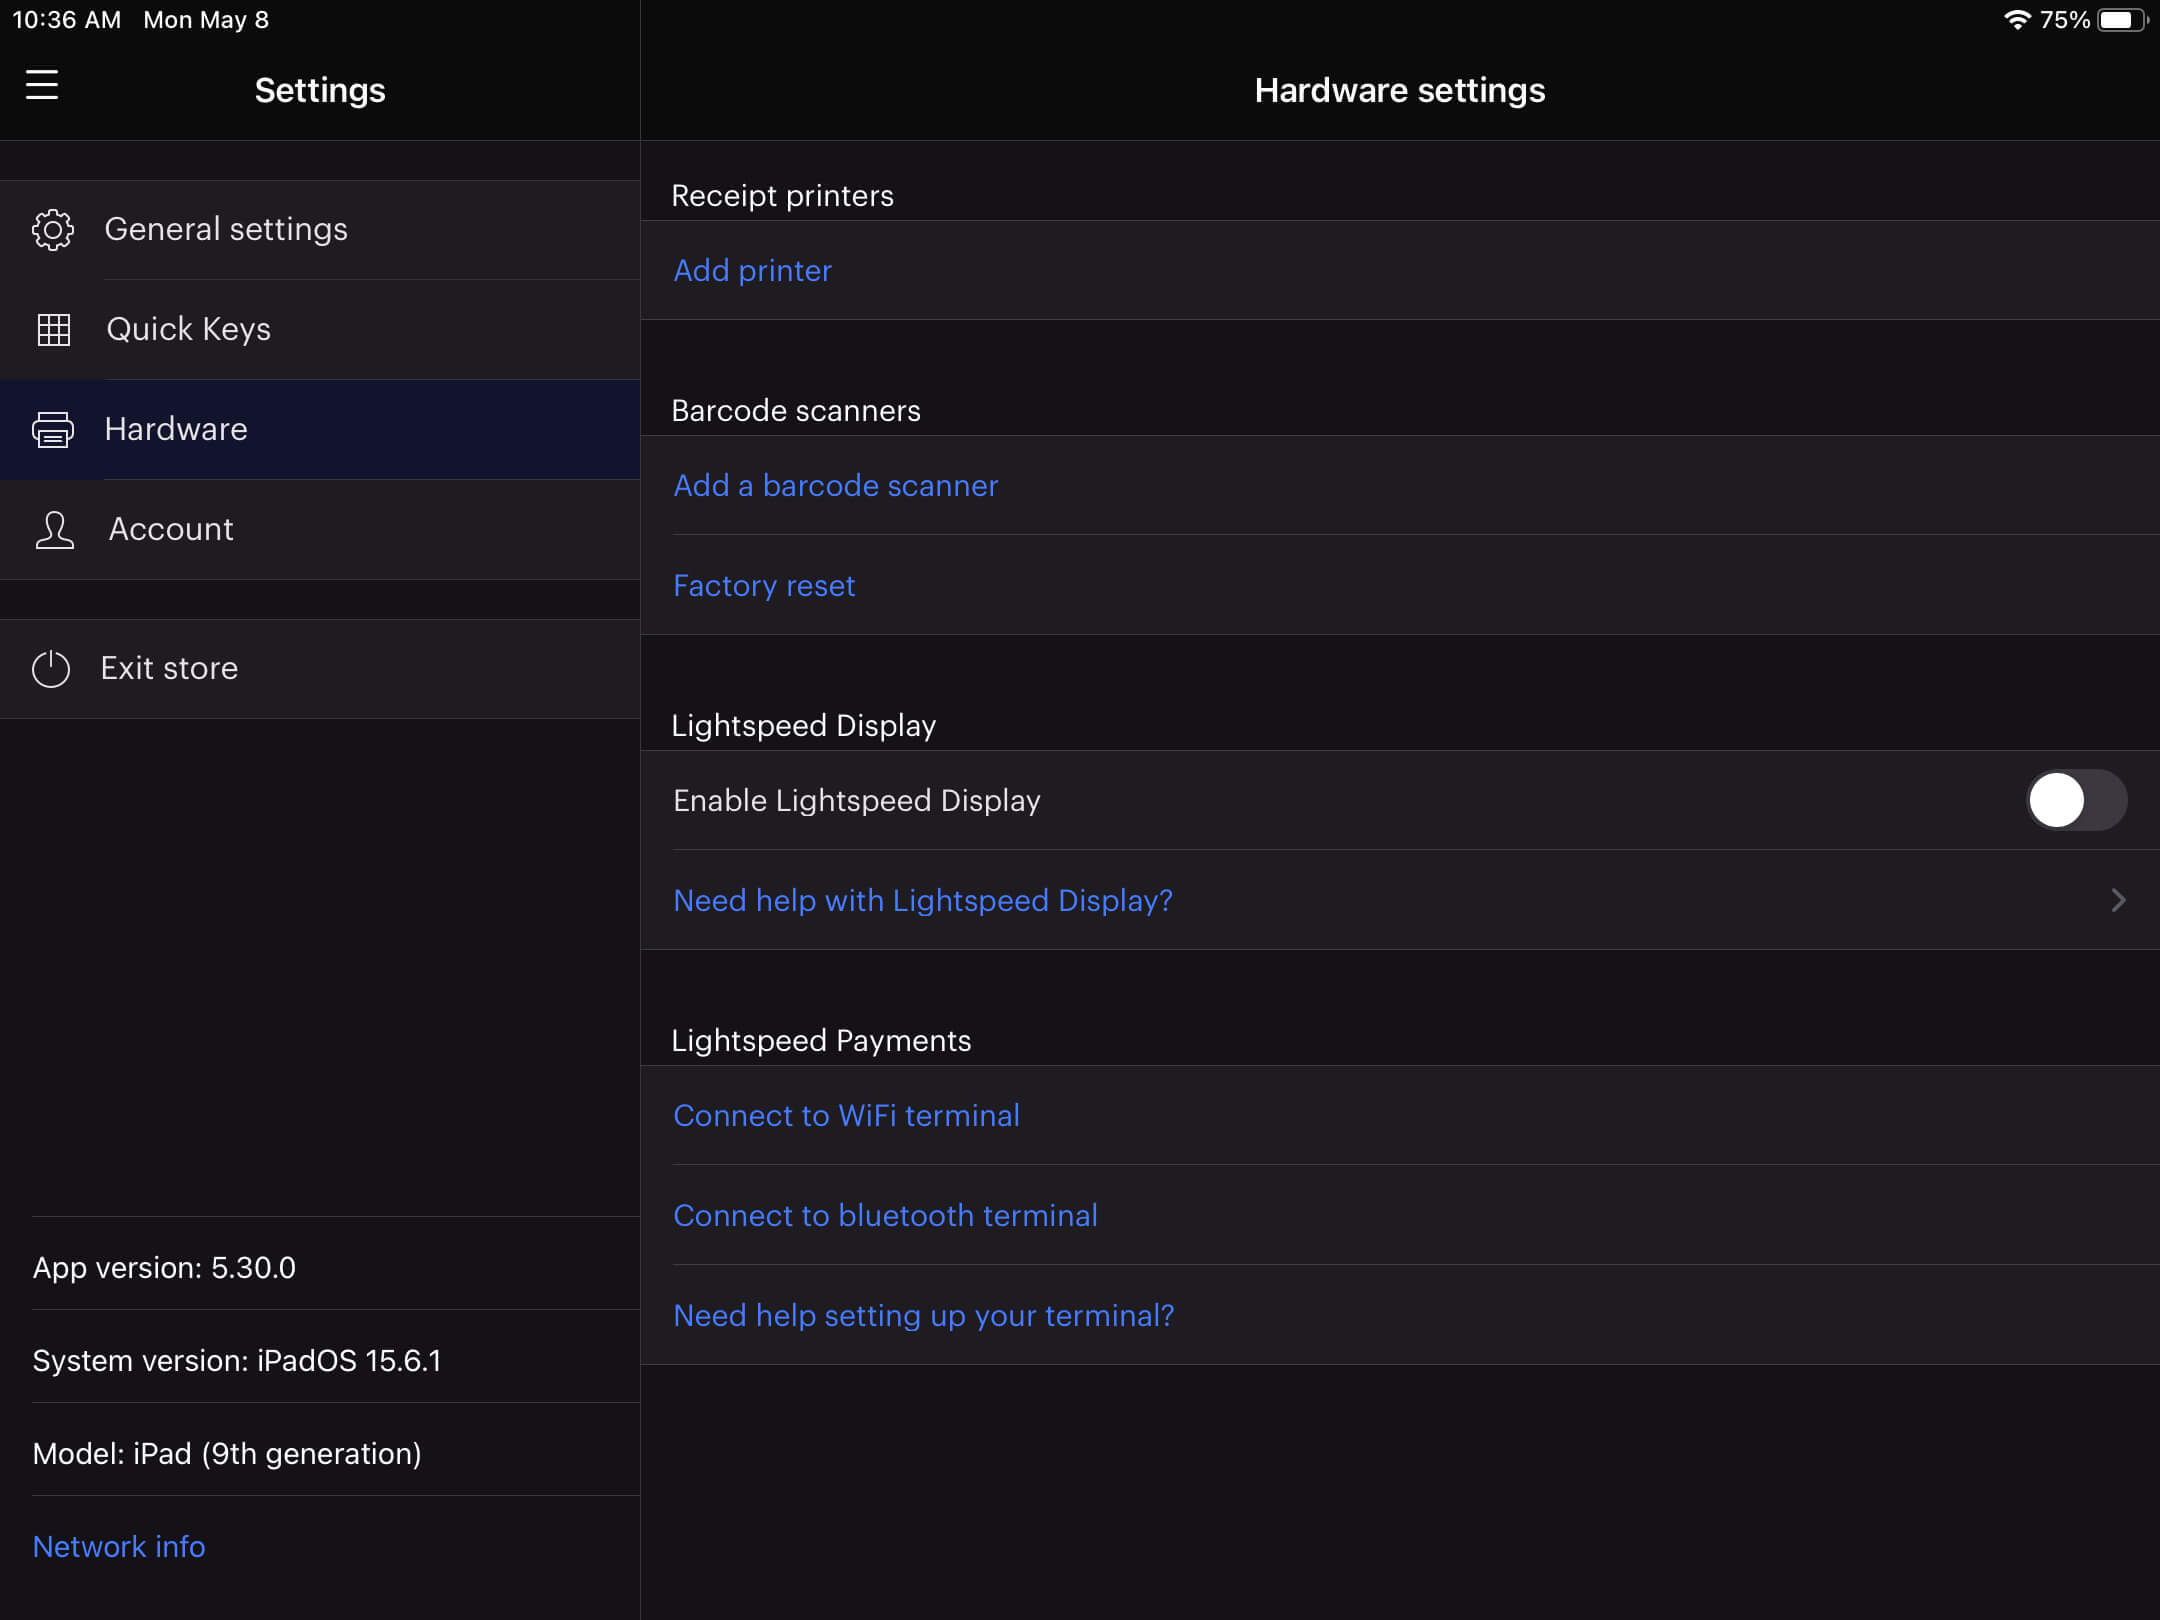Click the General settings gear icon
The height and width of the screenshot is (1620, 2160).
tap(53, 230)
